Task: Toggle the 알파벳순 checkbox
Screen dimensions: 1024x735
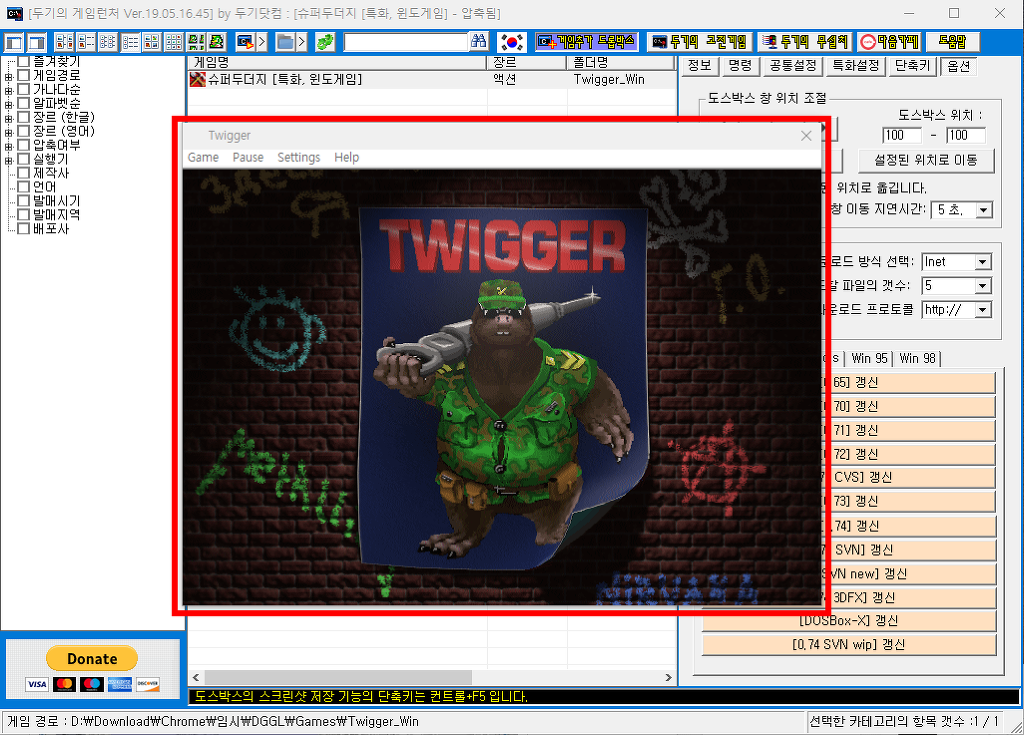Action: click(24, 103)
